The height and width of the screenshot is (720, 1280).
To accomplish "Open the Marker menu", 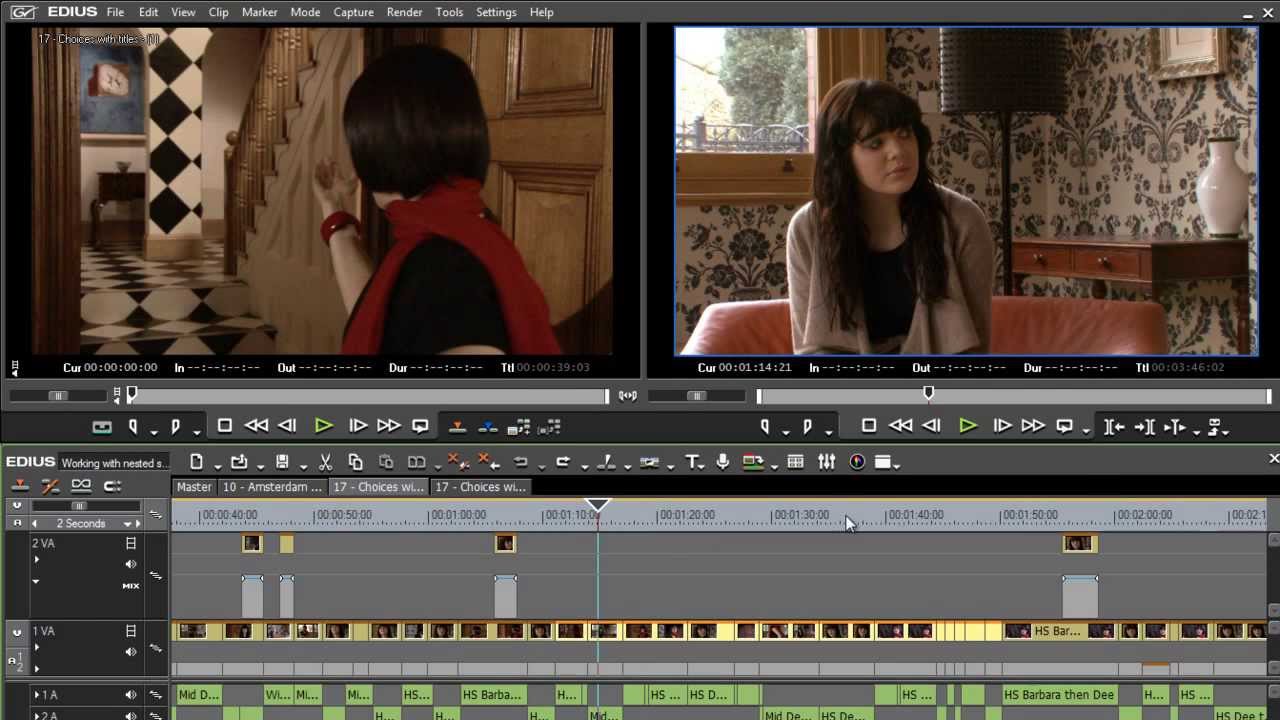I will coord(259,12).
